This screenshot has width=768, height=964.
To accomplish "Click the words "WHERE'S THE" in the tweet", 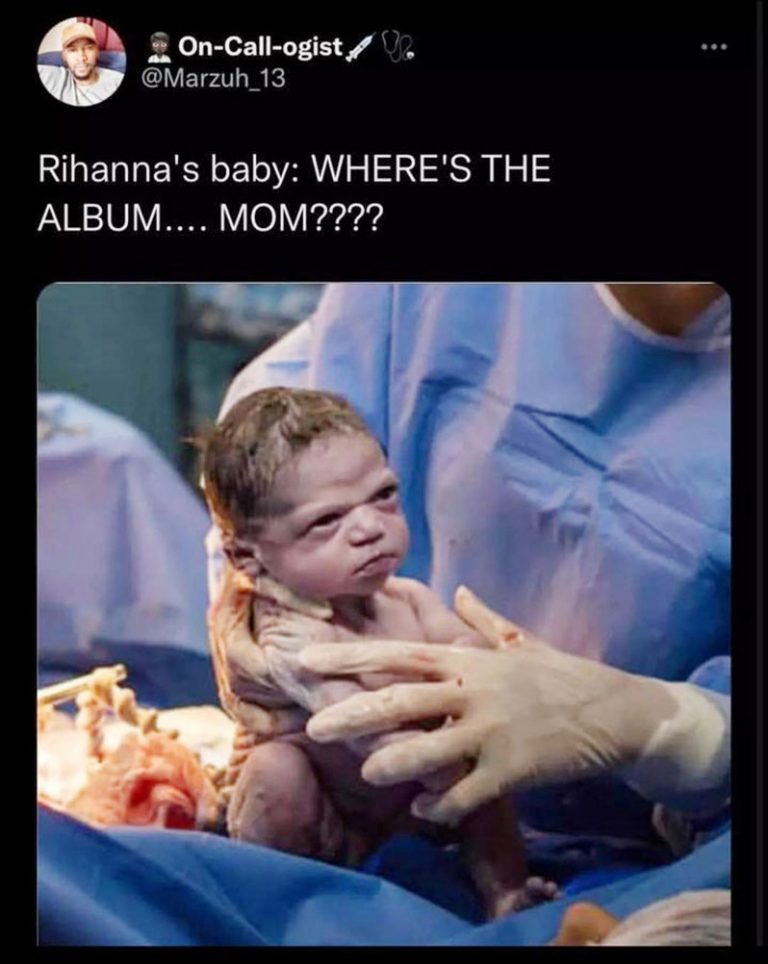I will [432, 168].
